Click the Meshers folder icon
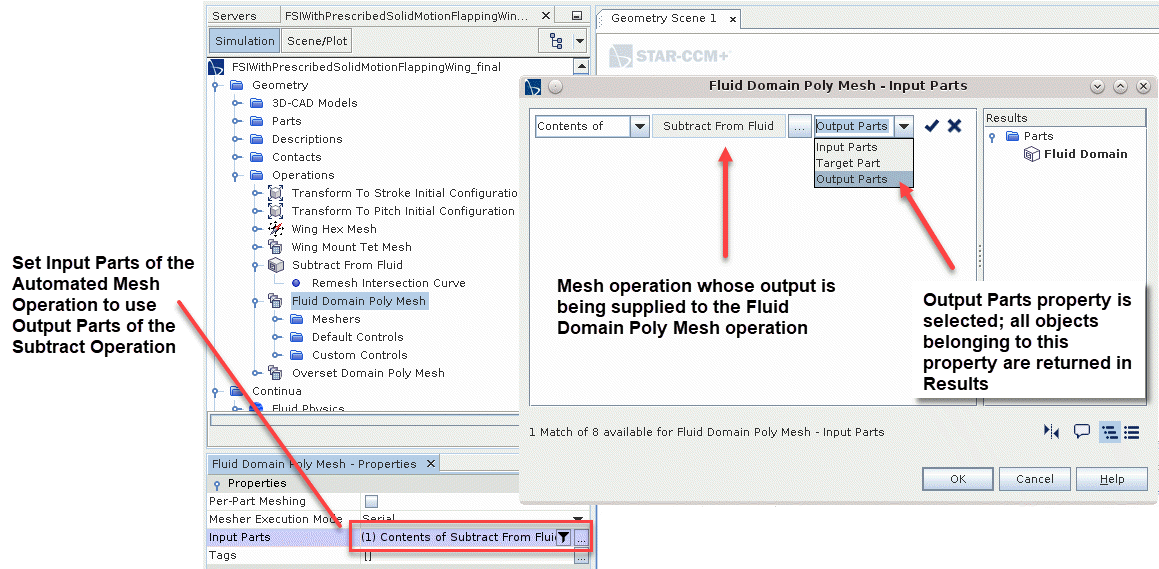The width and height of the screenshot is (1159, 569). pos(296,318)
